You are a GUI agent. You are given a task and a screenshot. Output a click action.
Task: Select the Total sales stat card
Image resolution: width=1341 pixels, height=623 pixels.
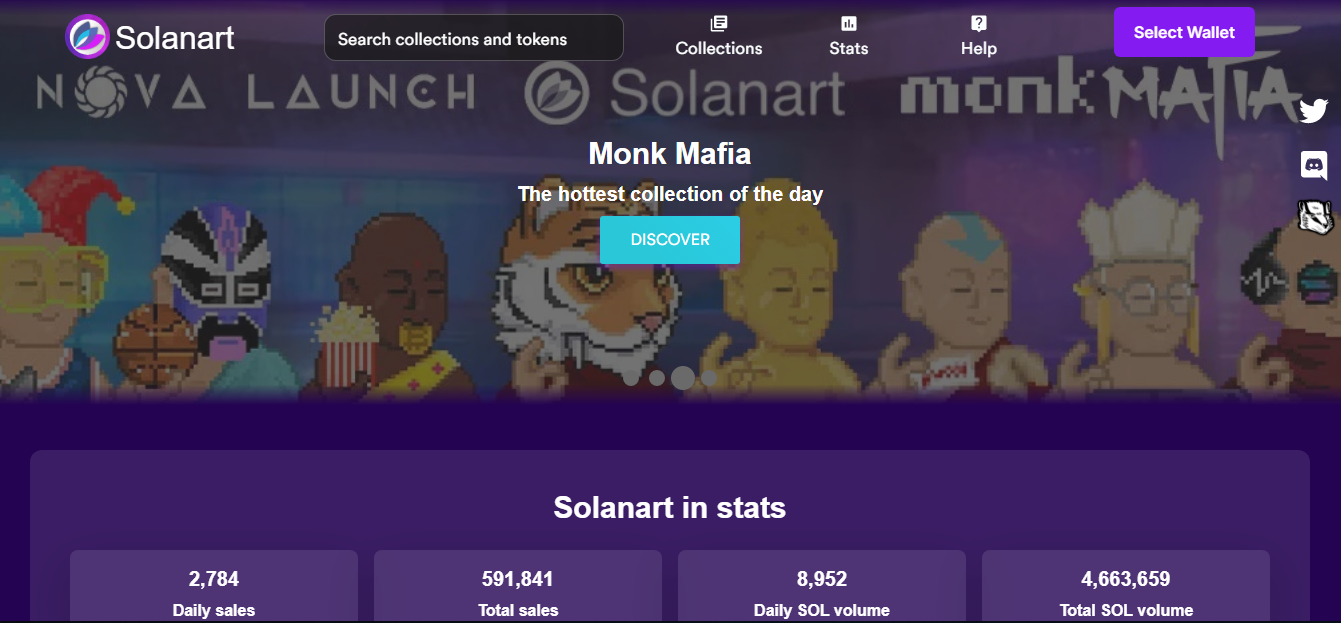517,592
